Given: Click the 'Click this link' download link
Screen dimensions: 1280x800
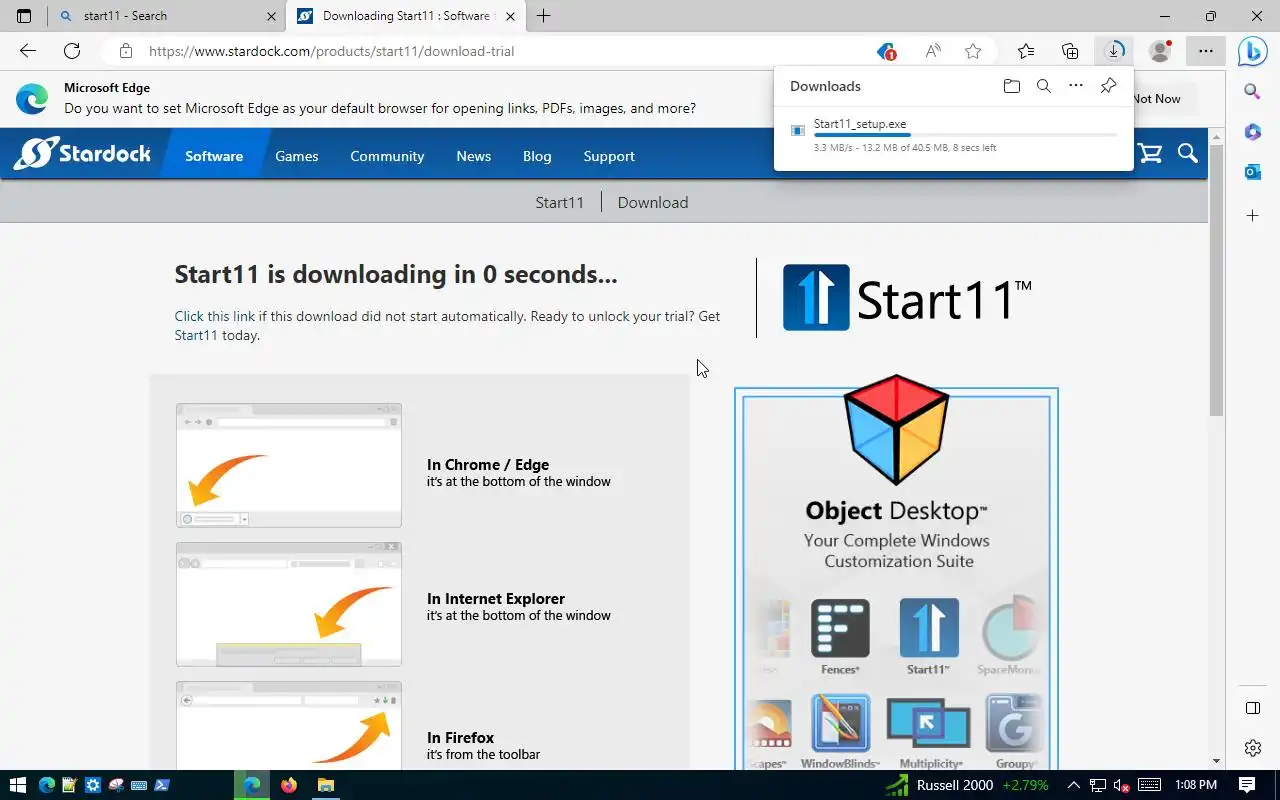Looking at the screenshot, I should [215, 316].
